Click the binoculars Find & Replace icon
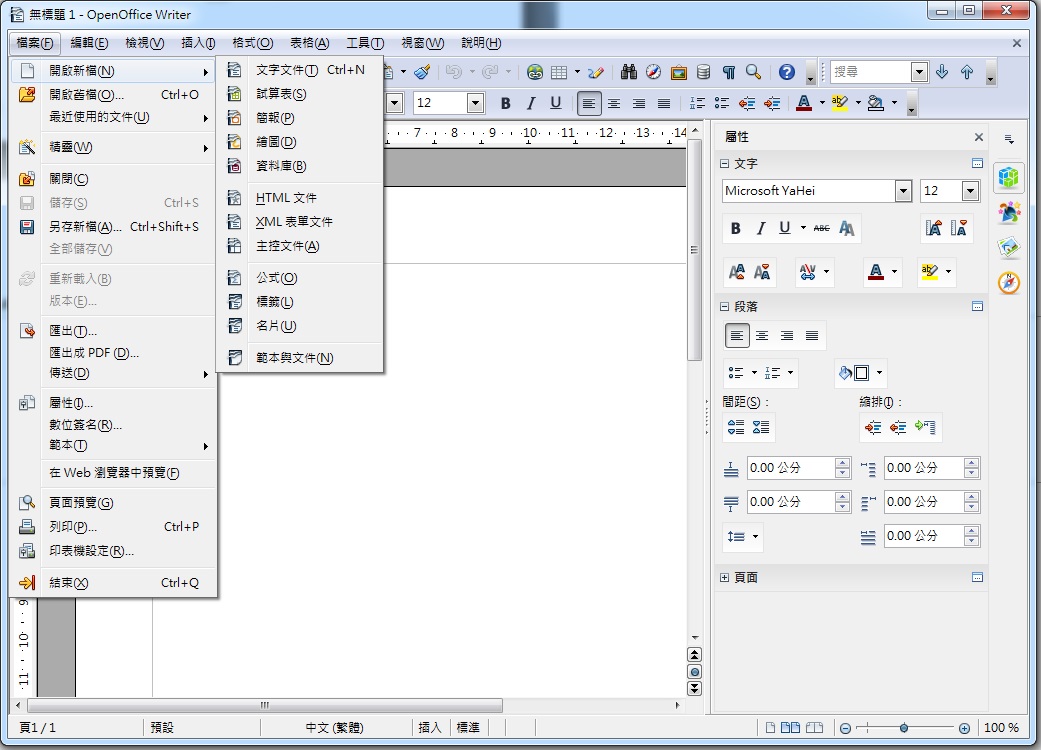 (x=629, y=72)
